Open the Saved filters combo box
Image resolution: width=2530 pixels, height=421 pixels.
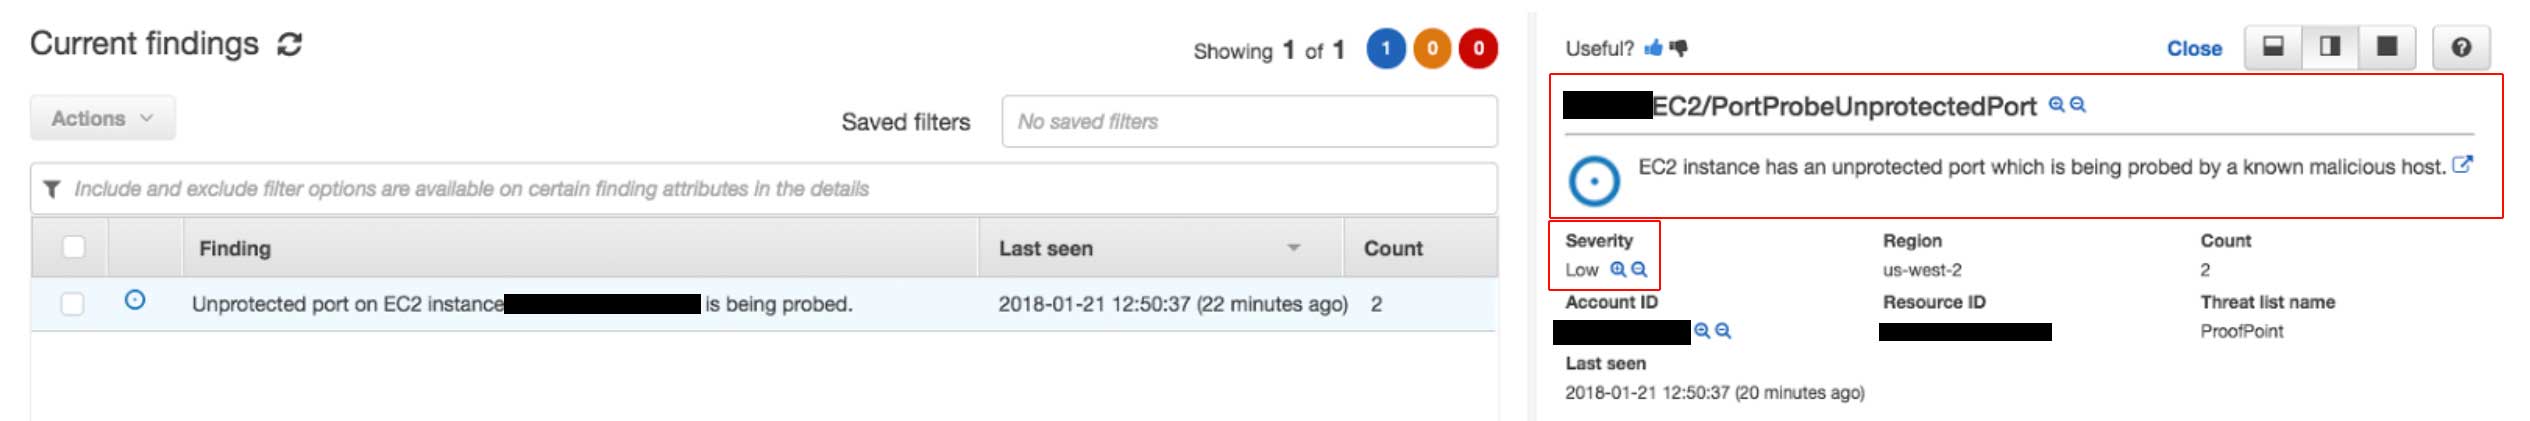tap(1248, 121)
